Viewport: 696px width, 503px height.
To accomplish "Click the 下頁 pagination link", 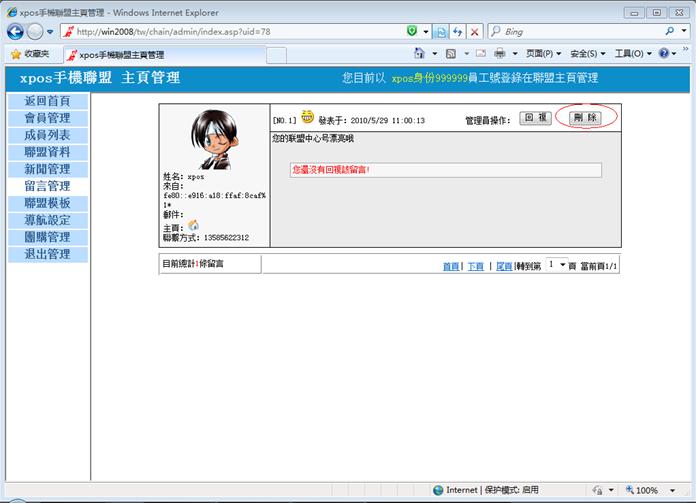I will [x=476, y=266].
